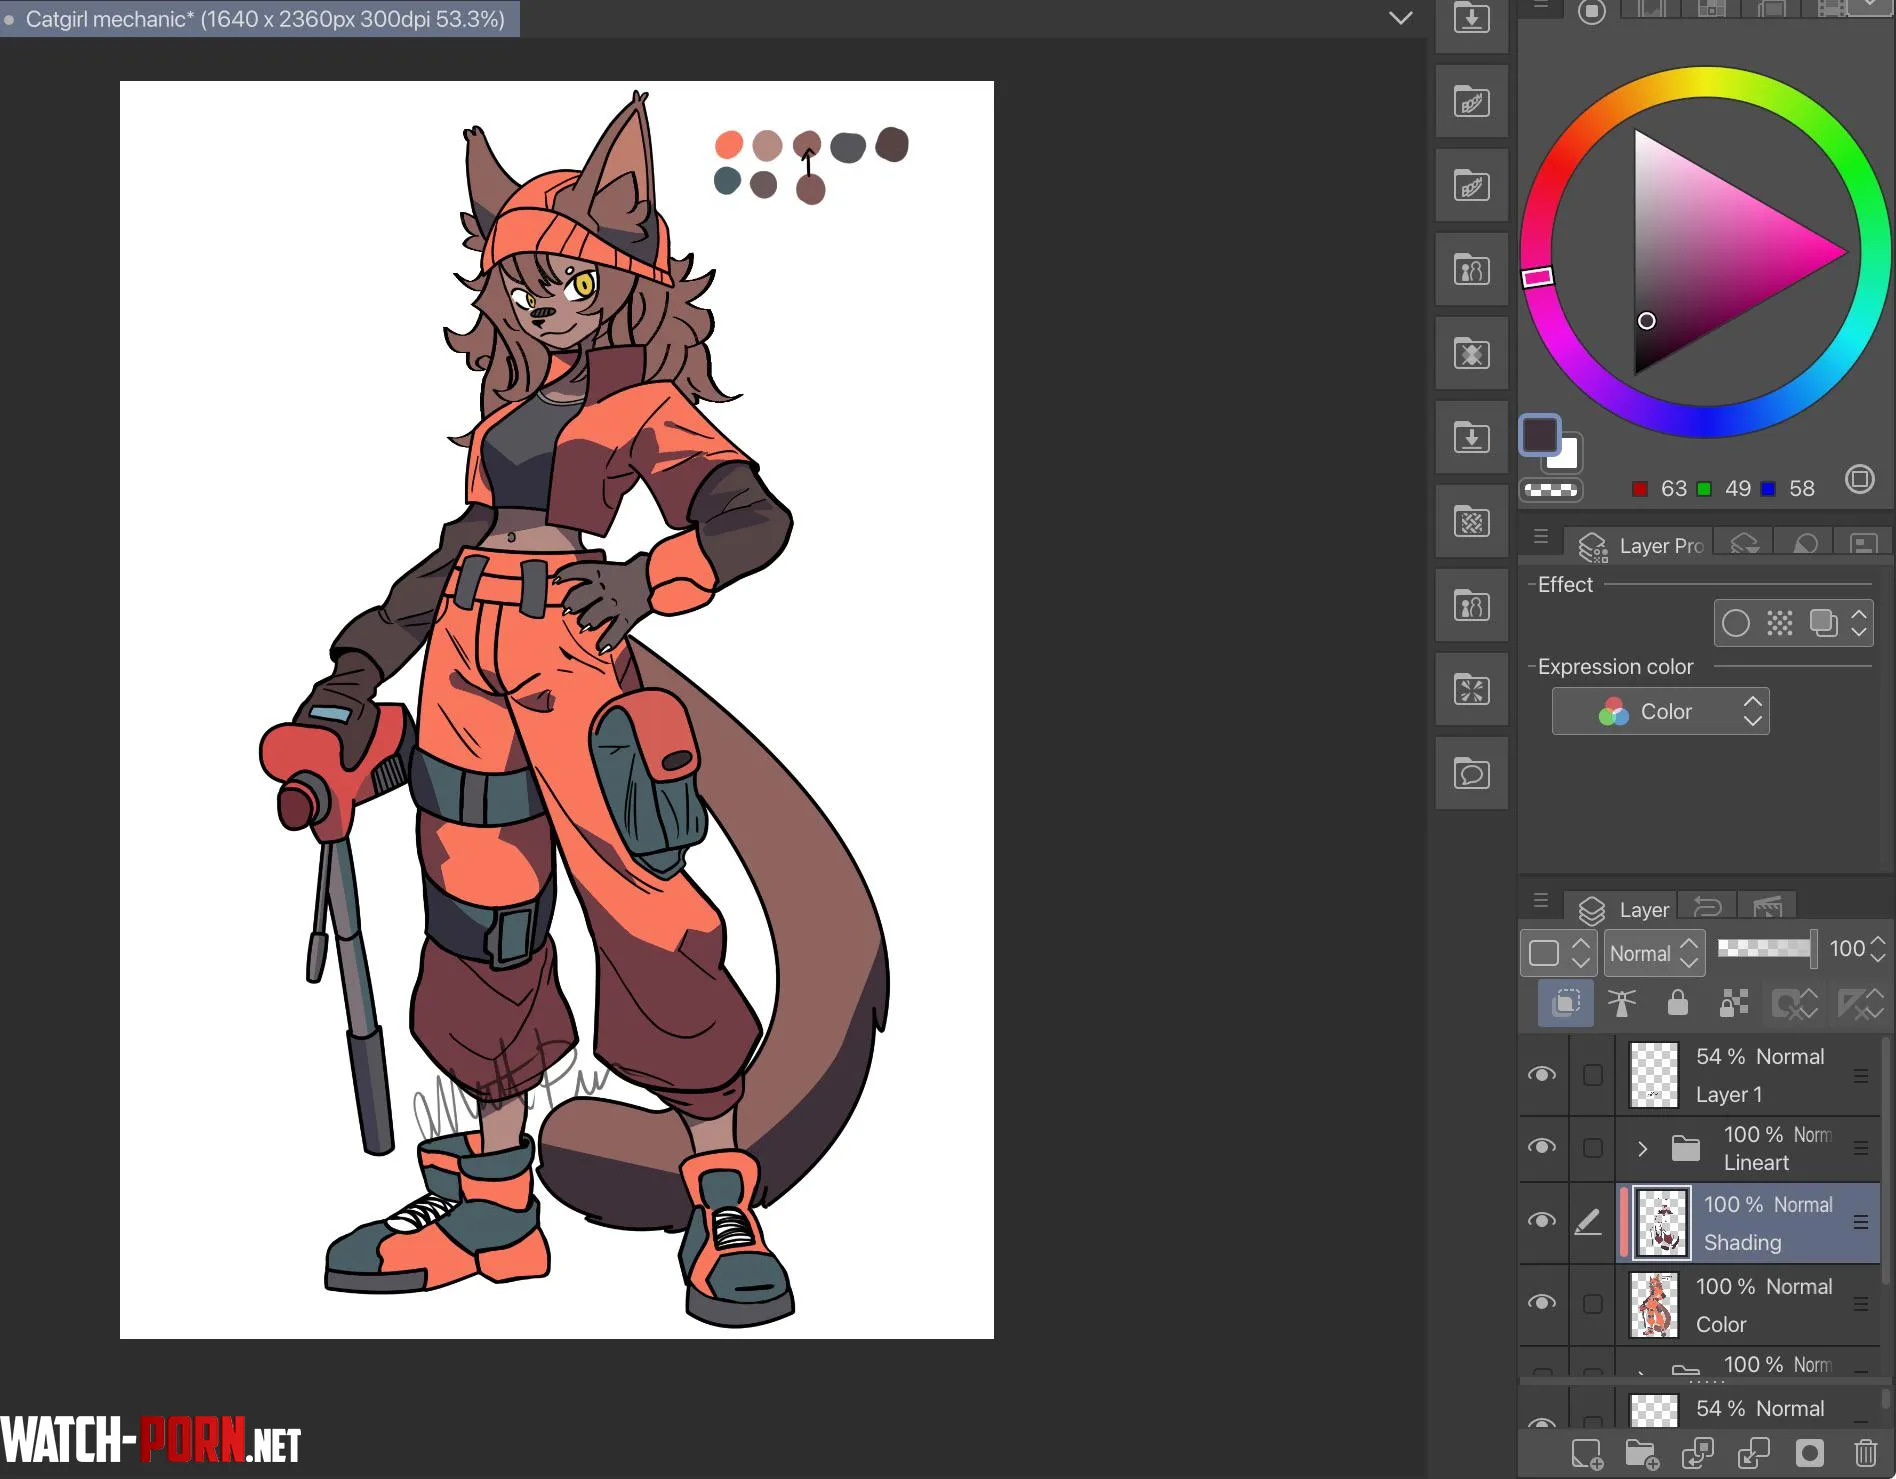
Task: Collapse the Expression color section
Action: click(x=1532, y=667)
